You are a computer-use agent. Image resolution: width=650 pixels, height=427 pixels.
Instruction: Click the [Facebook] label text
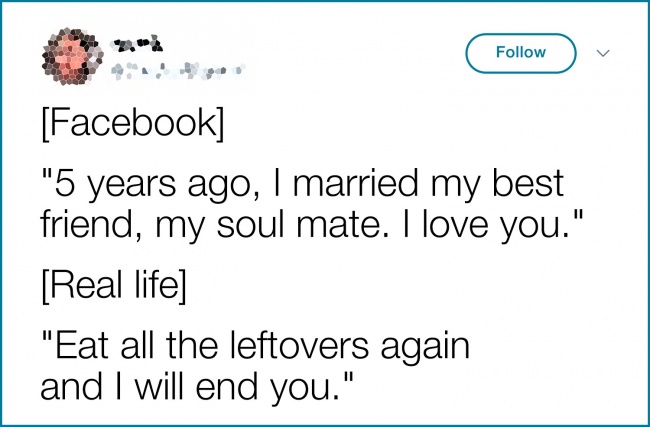tap(133, 128)
